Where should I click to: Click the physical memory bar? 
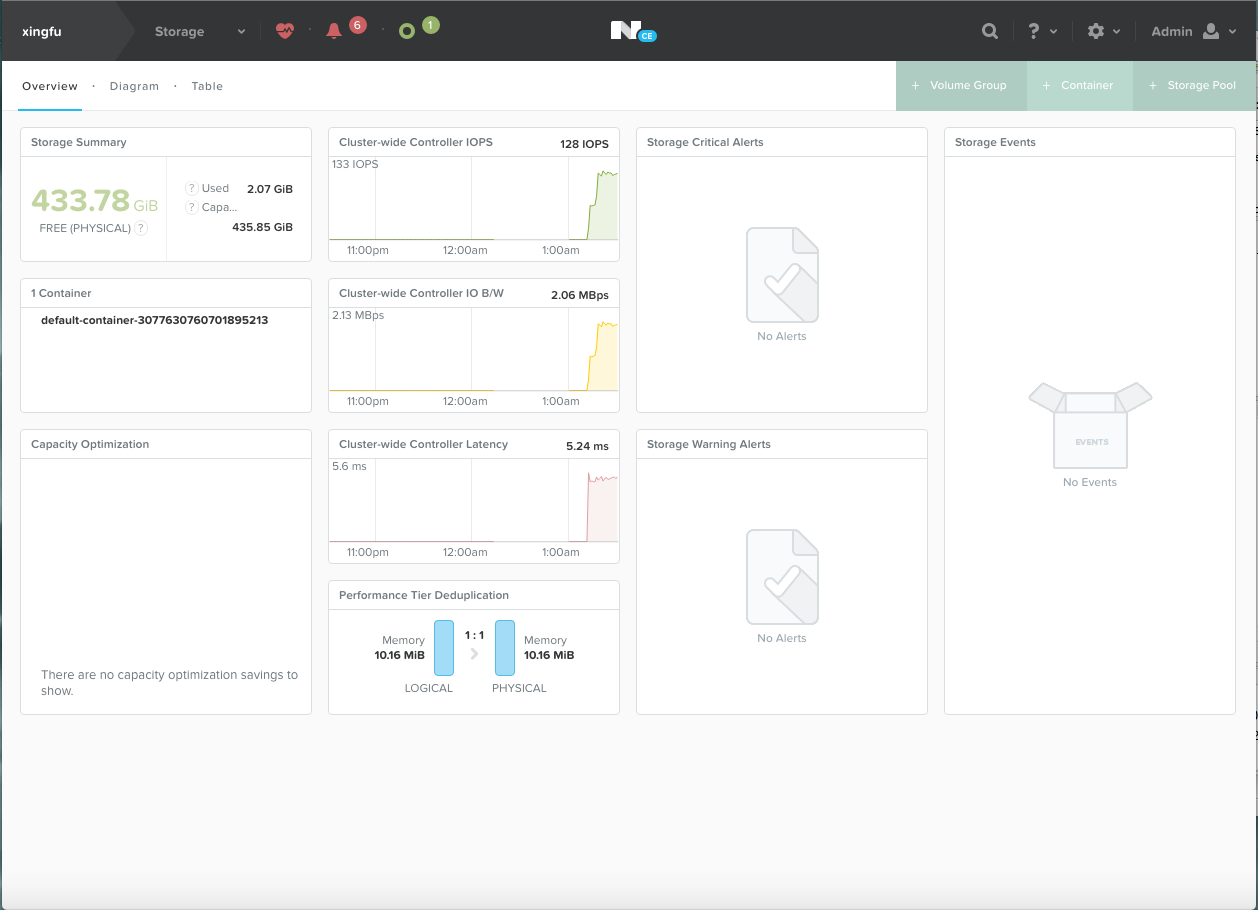click(x=505, y=647)
